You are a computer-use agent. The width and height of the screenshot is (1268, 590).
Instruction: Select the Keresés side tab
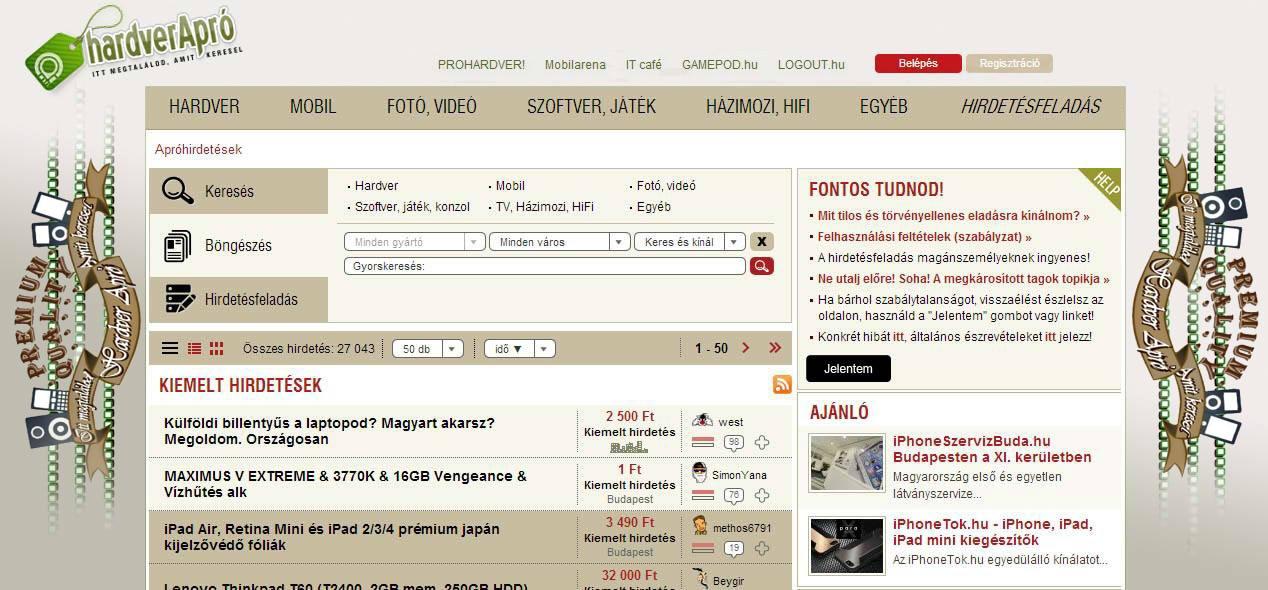coord(238,191)
